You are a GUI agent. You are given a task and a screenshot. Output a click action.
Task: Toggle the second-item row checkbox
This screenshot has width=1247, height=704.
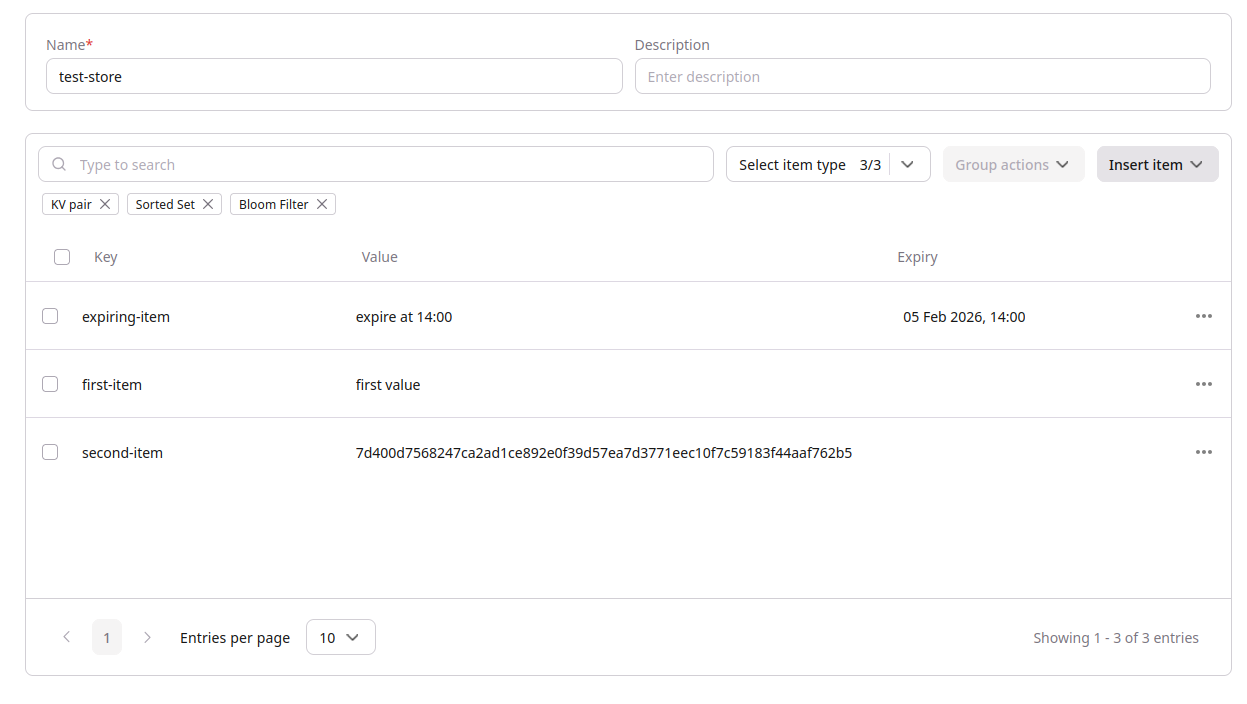click(50, 452)
